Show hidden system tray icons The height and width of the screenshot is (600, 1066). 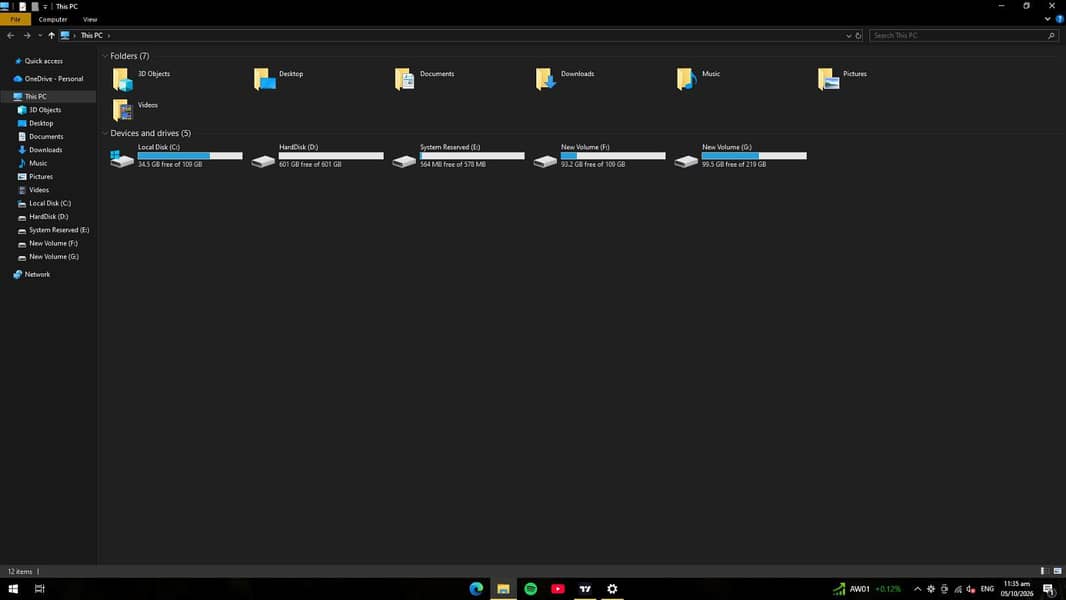(917, 589)
